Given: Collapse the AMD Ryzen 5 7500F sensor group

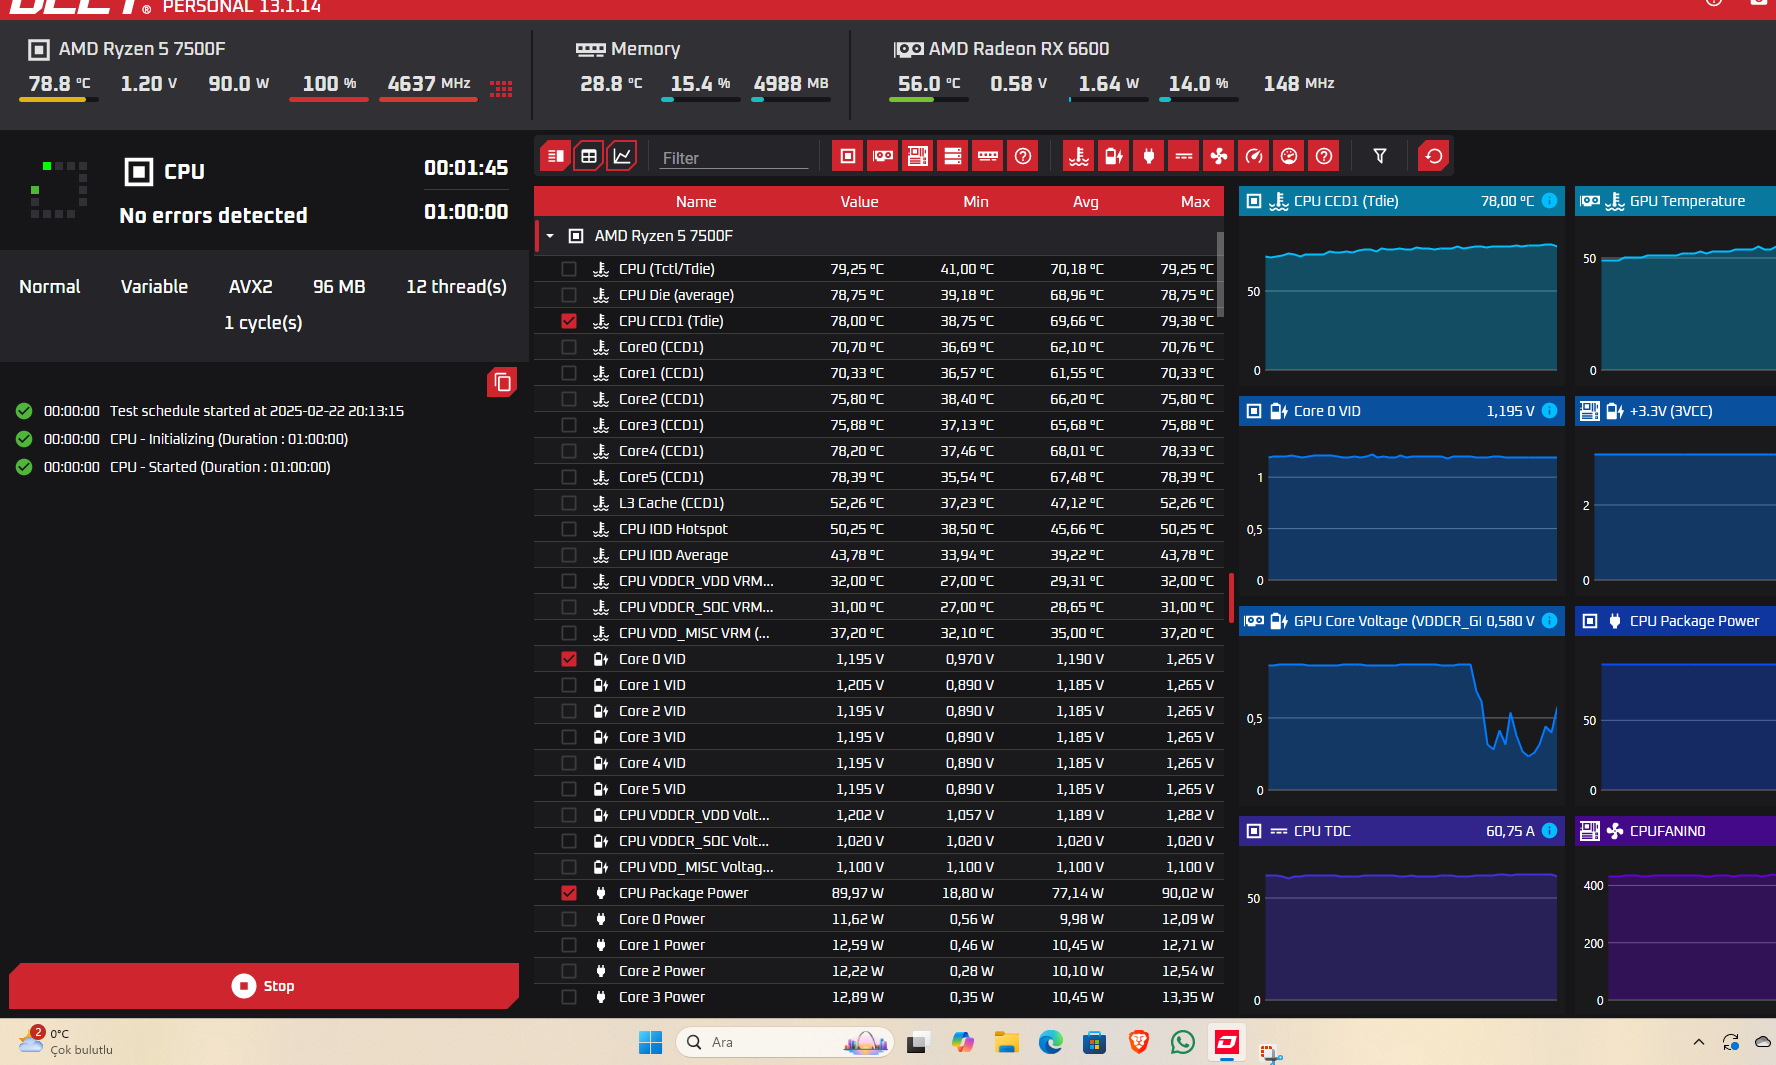Looking at the screenshot, I should (x=550, y=236).
